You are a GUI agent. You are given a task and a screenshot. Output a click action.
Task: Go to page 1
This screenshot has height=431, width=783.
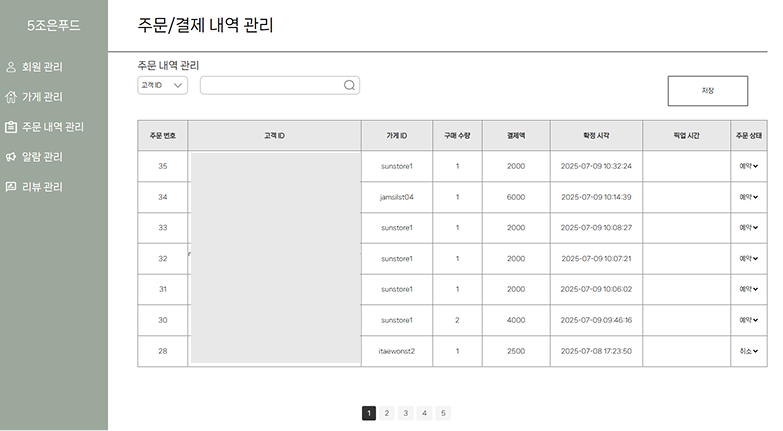pos(369,413)
